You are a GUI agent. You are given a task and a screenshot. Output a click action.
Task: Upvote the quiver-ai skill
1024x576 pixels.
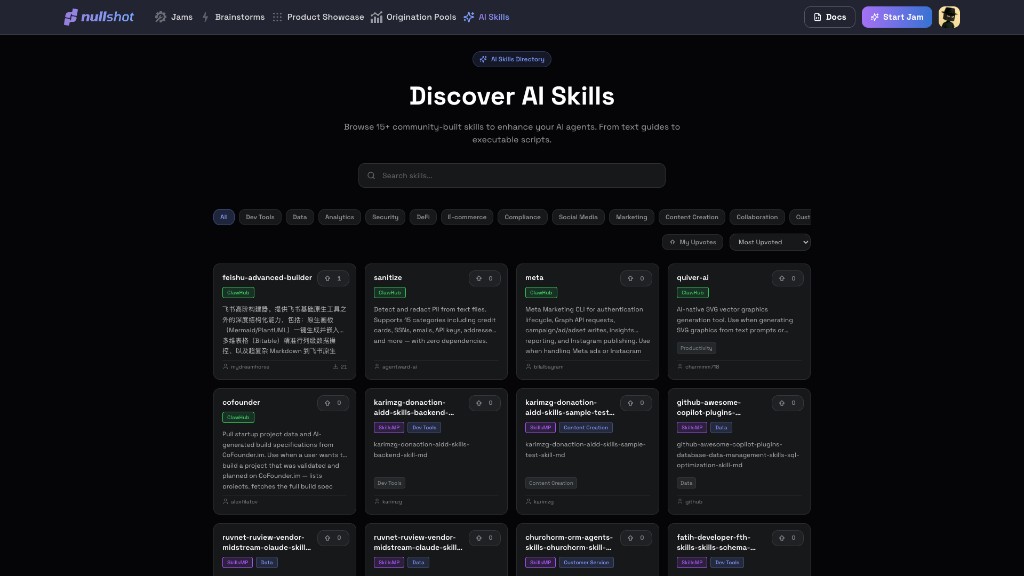[788, 278]
